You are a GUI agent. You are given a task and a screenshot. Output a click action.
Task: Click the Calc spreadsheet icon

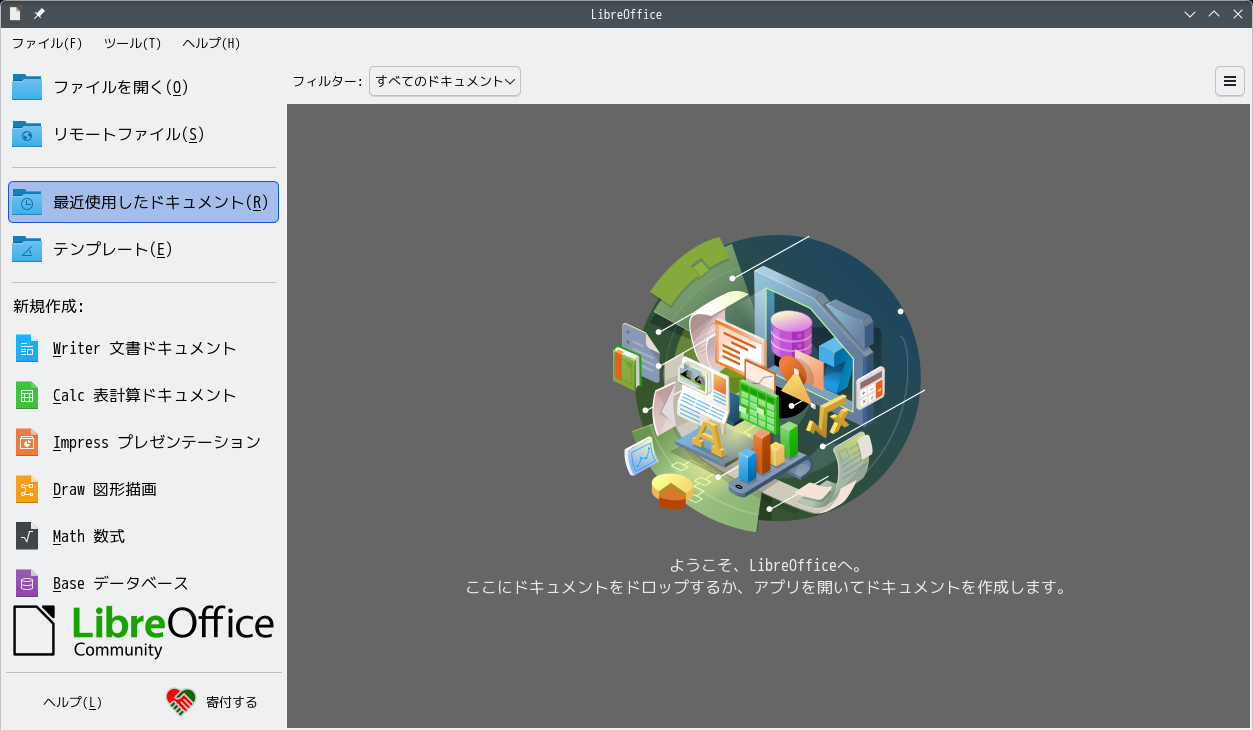(x=27, y=395)
